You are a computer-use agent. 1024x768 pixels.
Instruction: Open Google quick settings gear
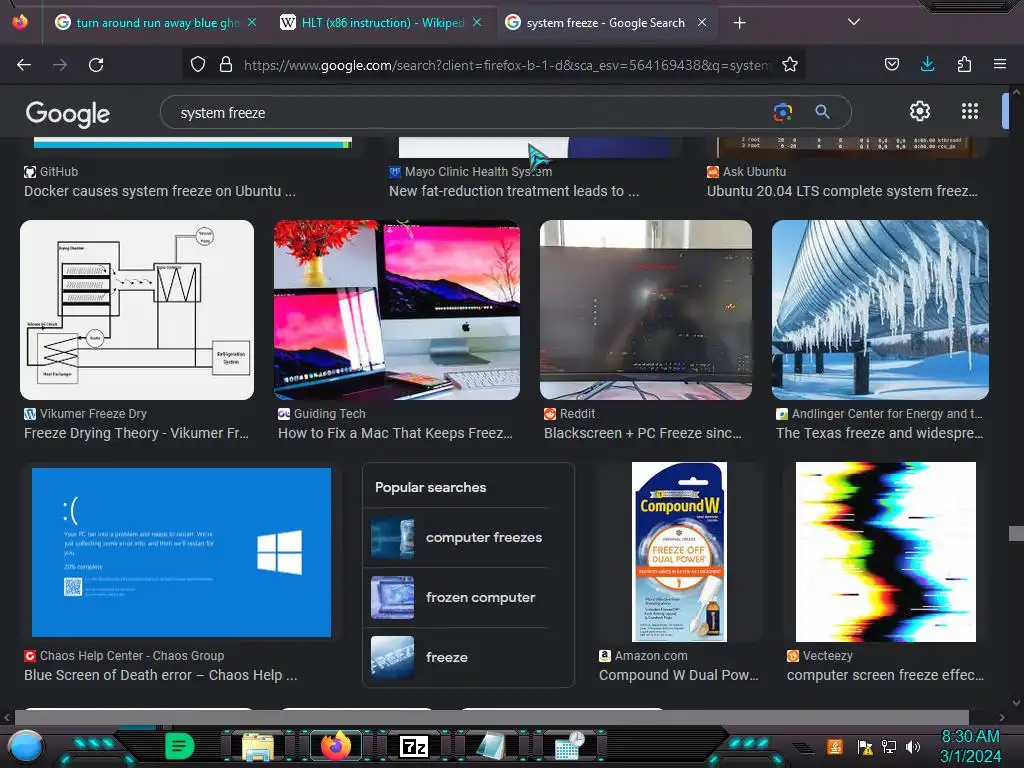pyautogui.click(x=920, y=111)
